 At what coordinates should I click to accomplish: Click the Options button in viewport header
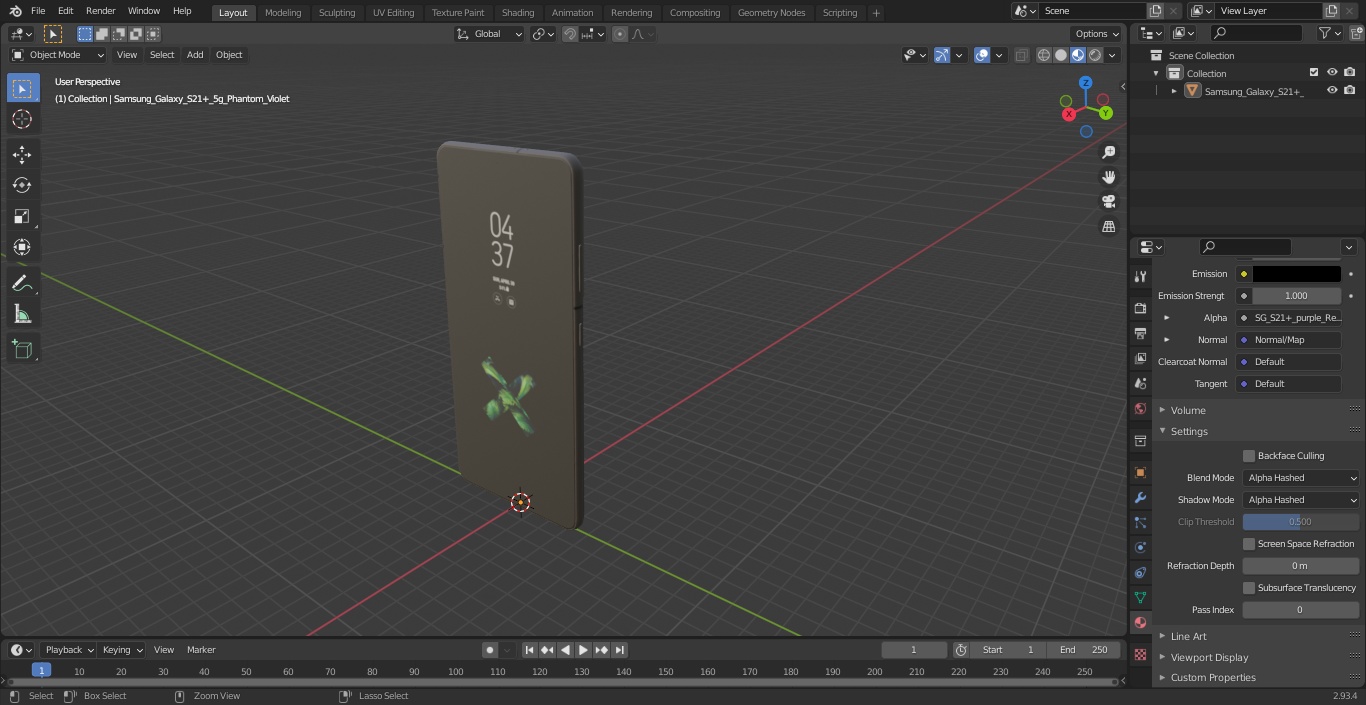1096,34
